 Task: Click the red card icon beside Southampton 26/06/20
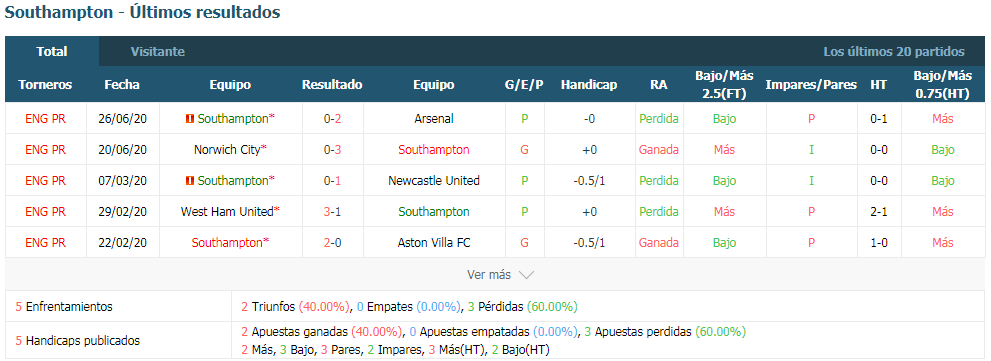[x=190, y=118]
